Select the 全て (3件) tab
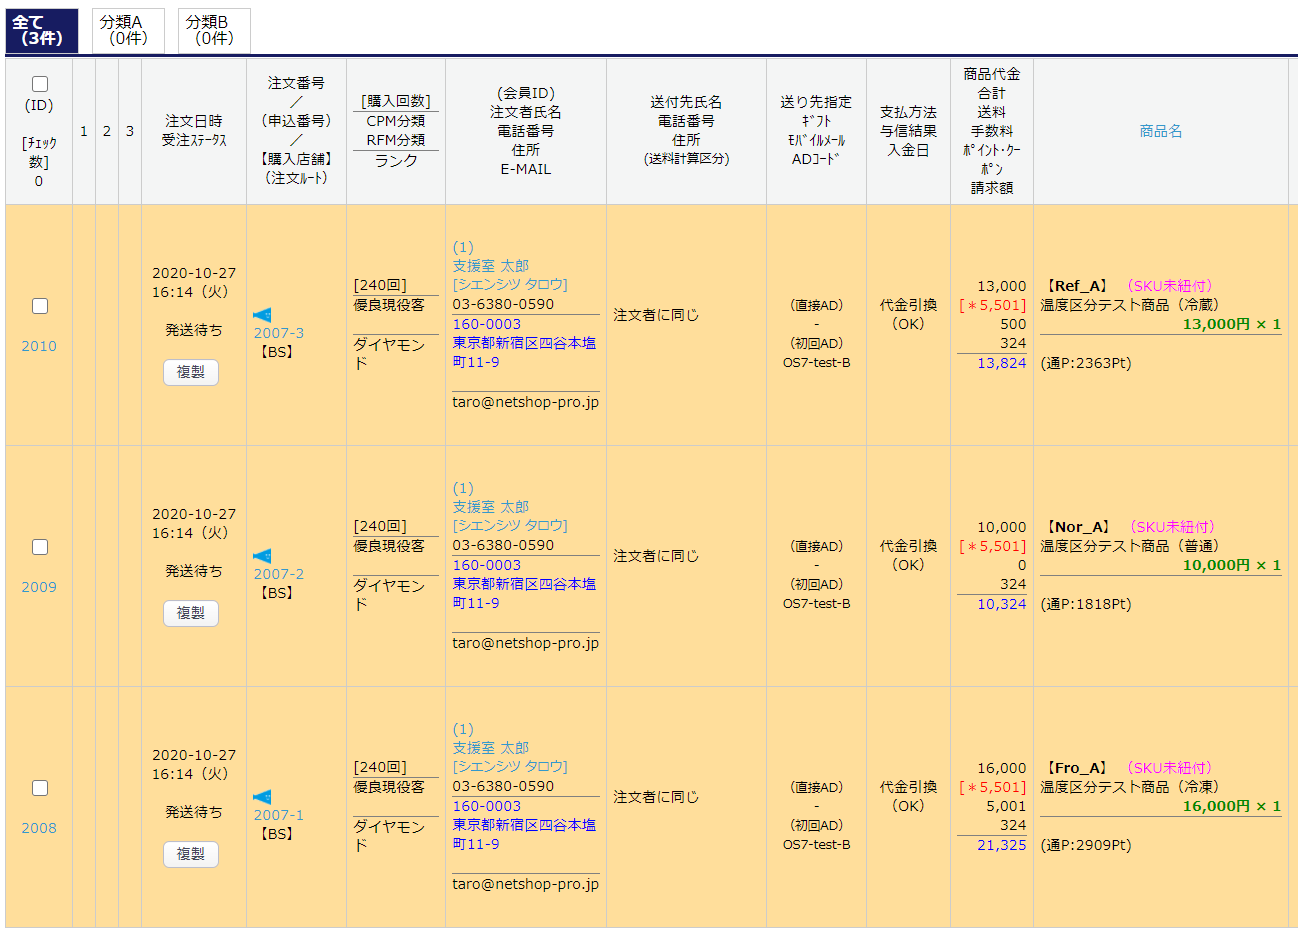This screenshot has width=1298, height=932. pos(42,30)
